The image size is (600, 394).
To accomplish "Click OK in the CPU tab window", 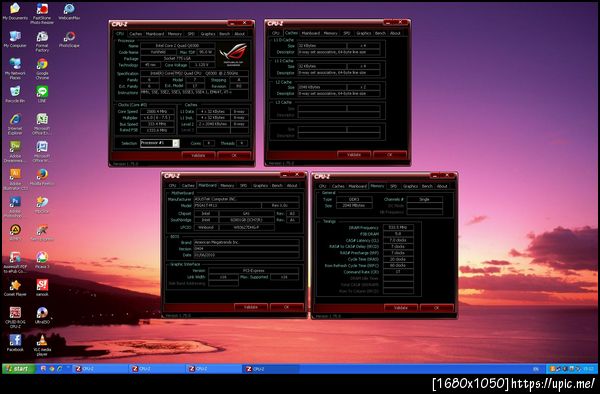I will (234, 156).
